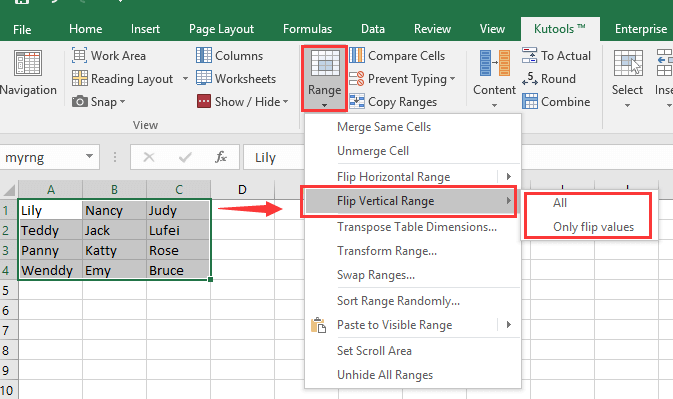
Task: Click the Content conversion icon
Action: tap(494, 63)
